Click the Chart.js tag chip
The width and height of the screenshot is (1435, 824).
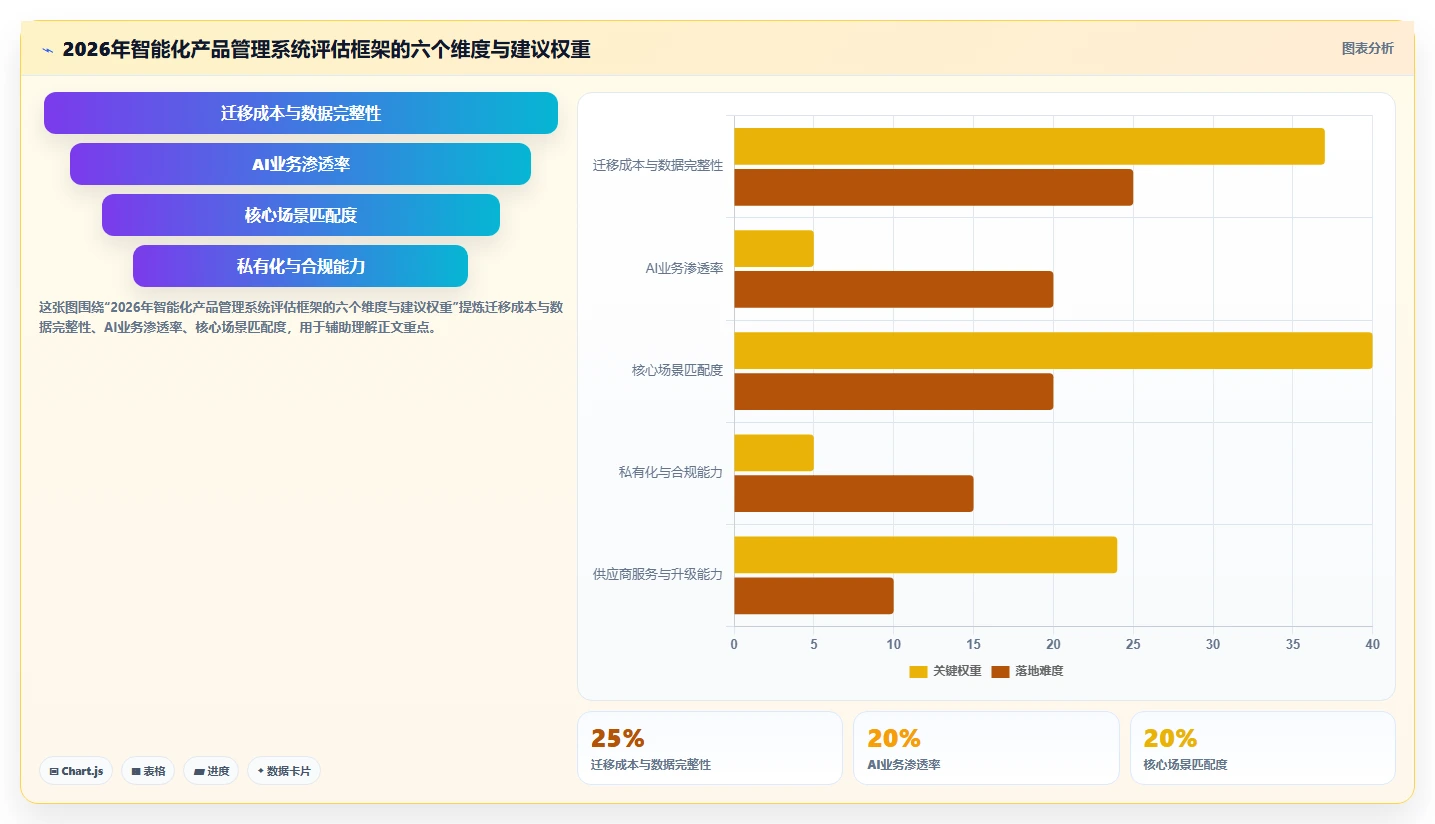tap(76, 771)
